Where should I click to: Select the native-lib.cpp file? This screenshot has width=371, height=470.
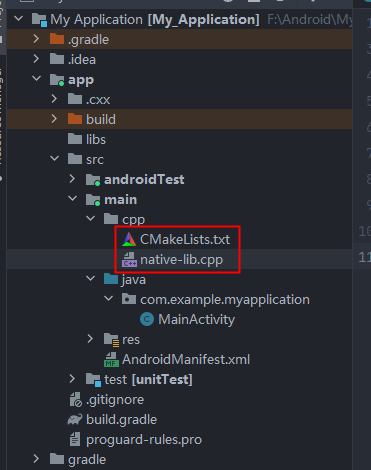182,260
